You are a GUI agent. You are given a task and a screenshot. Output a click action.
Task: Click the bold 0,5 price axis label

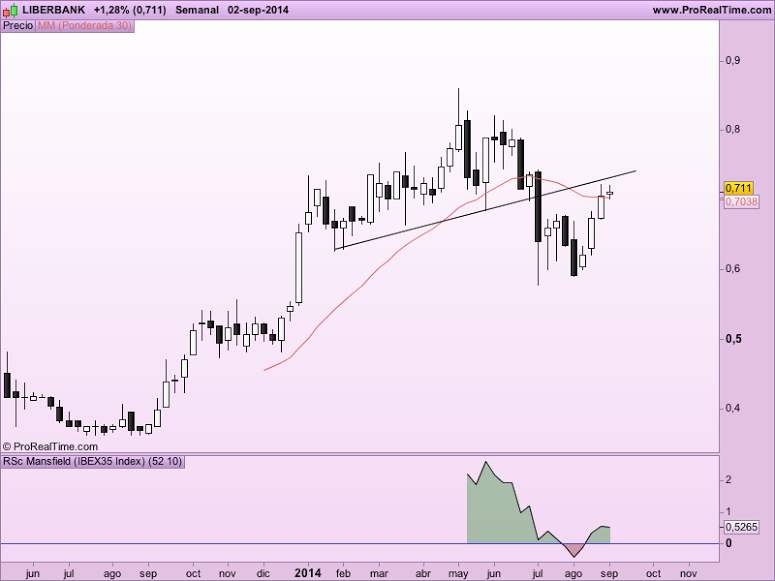point(733,339)
